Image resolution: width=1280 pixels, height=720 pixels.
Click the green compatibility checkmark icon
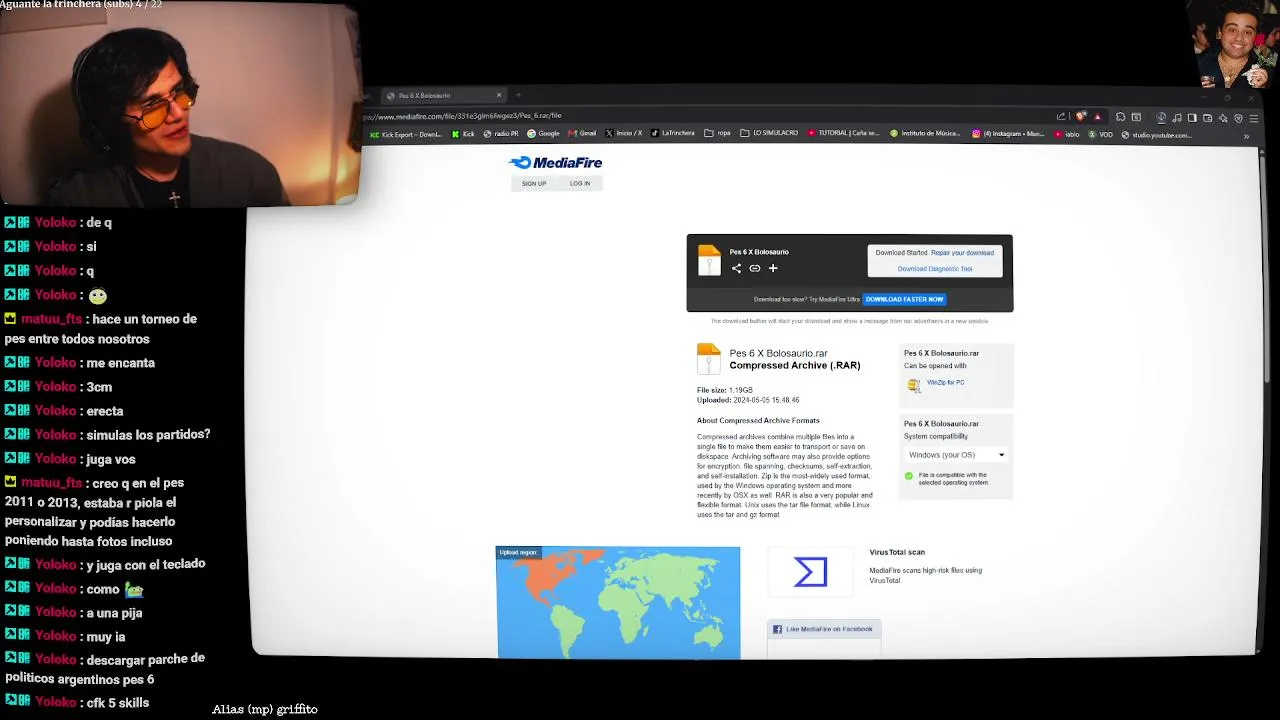(909, 477)
